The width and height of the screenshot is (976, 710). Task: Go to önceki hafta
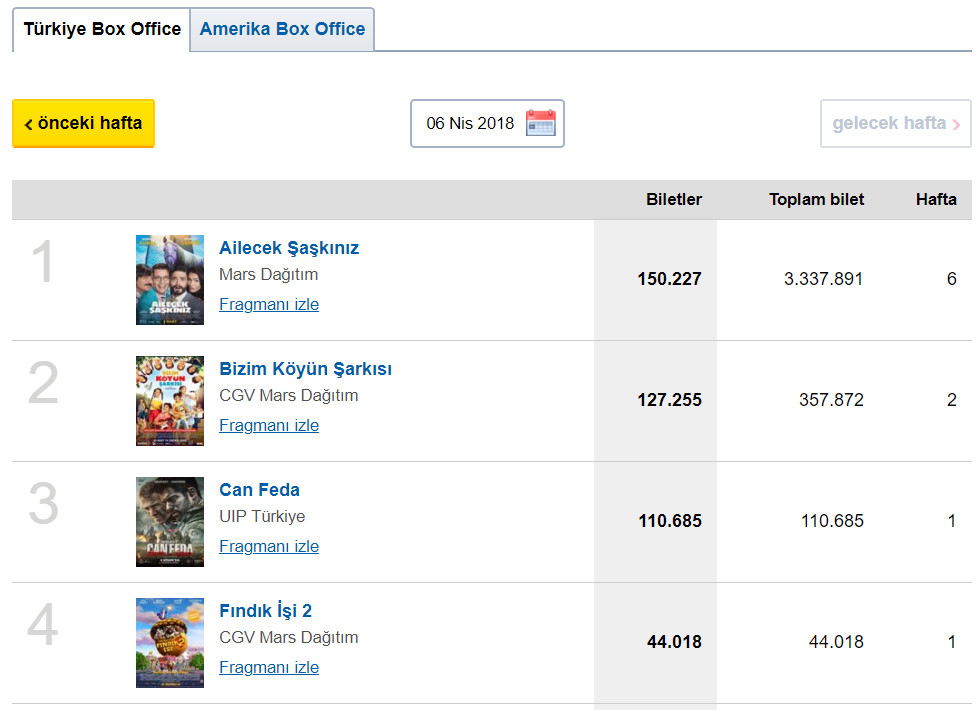pyautogui.click(x=83, y=123)
